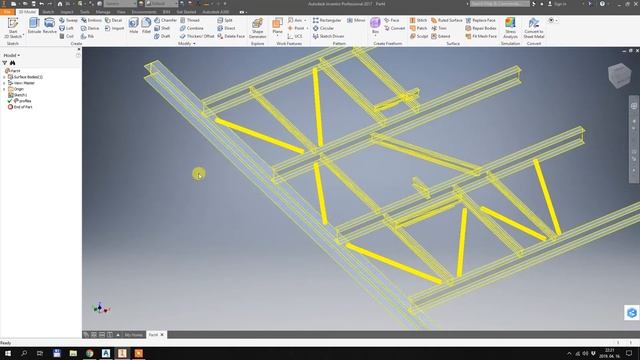Viewport: 640px width, 360px height.
Task: Select the Combine tool
Action: (191, 28)
